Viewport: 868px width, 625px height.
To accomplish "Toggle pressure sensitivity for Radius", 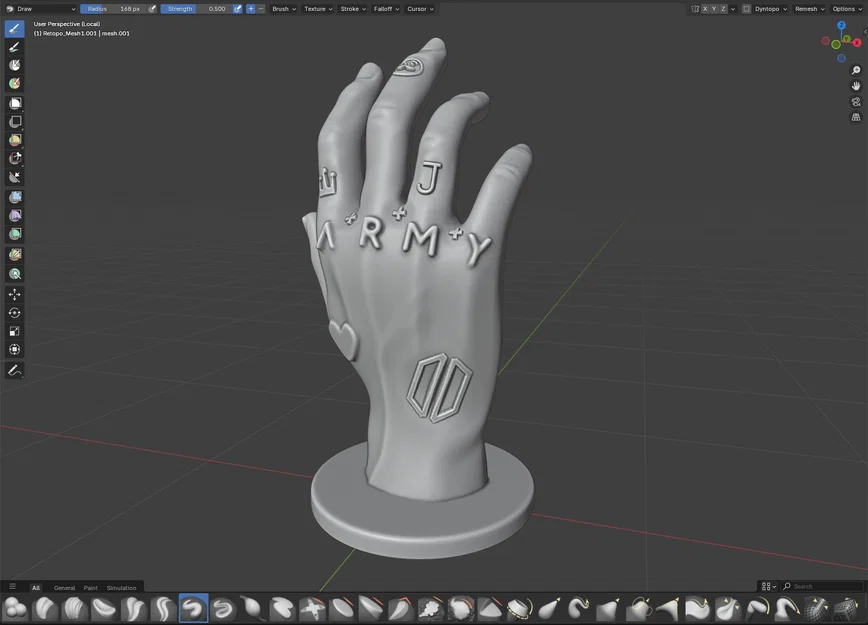I will (152, 9).
